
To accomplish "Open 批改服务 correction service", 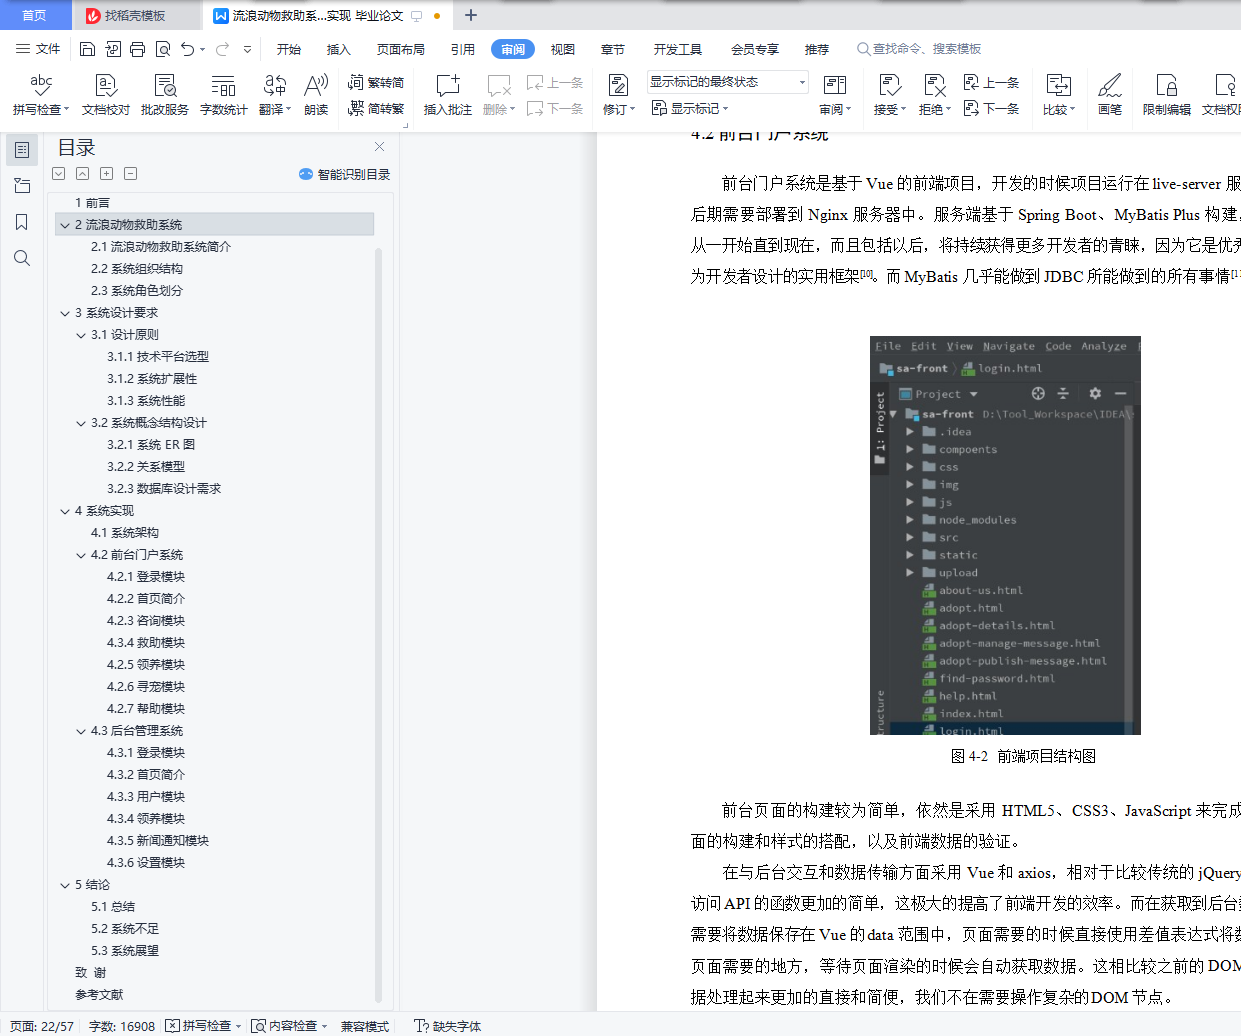I will [x=165, y=95].
